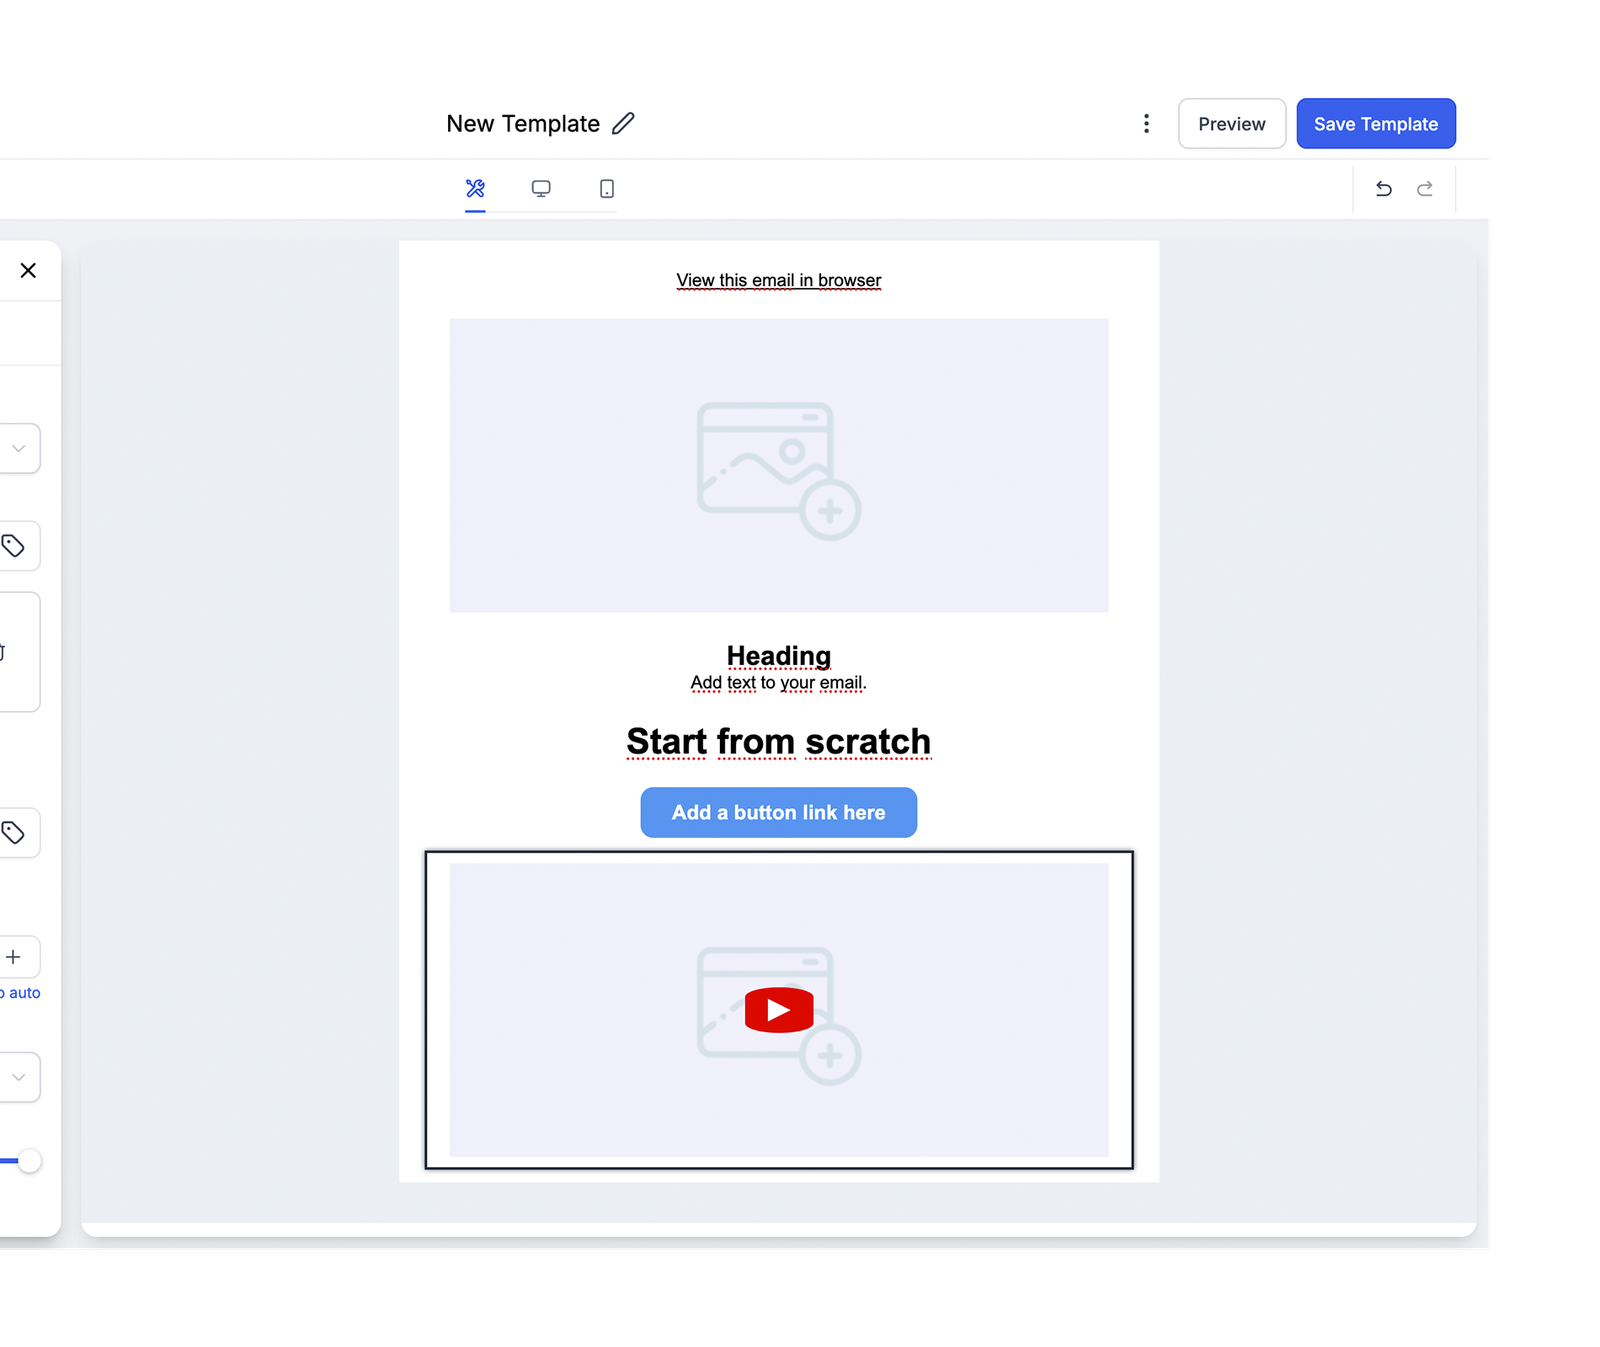
Task: Save the template
Action: 1375,124
